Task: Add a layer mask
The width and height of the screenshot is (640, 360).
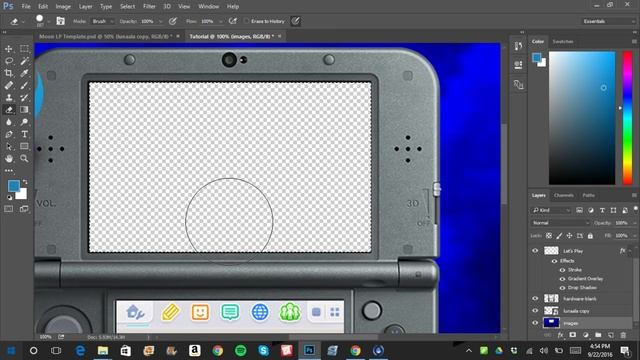Action: tap(573, 335)
